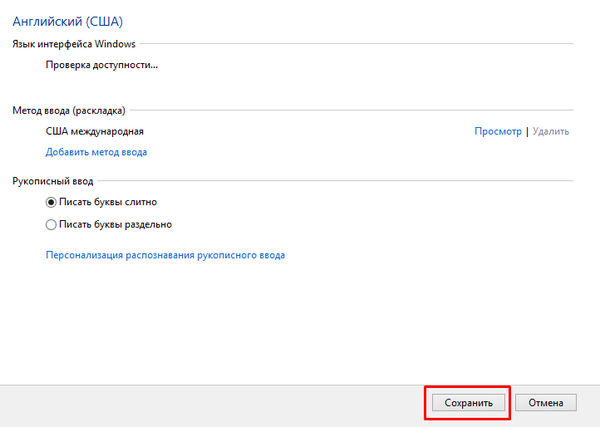Click the Метод ввода (раскладка) section header

pyautogui.click(x=69, y=111)
